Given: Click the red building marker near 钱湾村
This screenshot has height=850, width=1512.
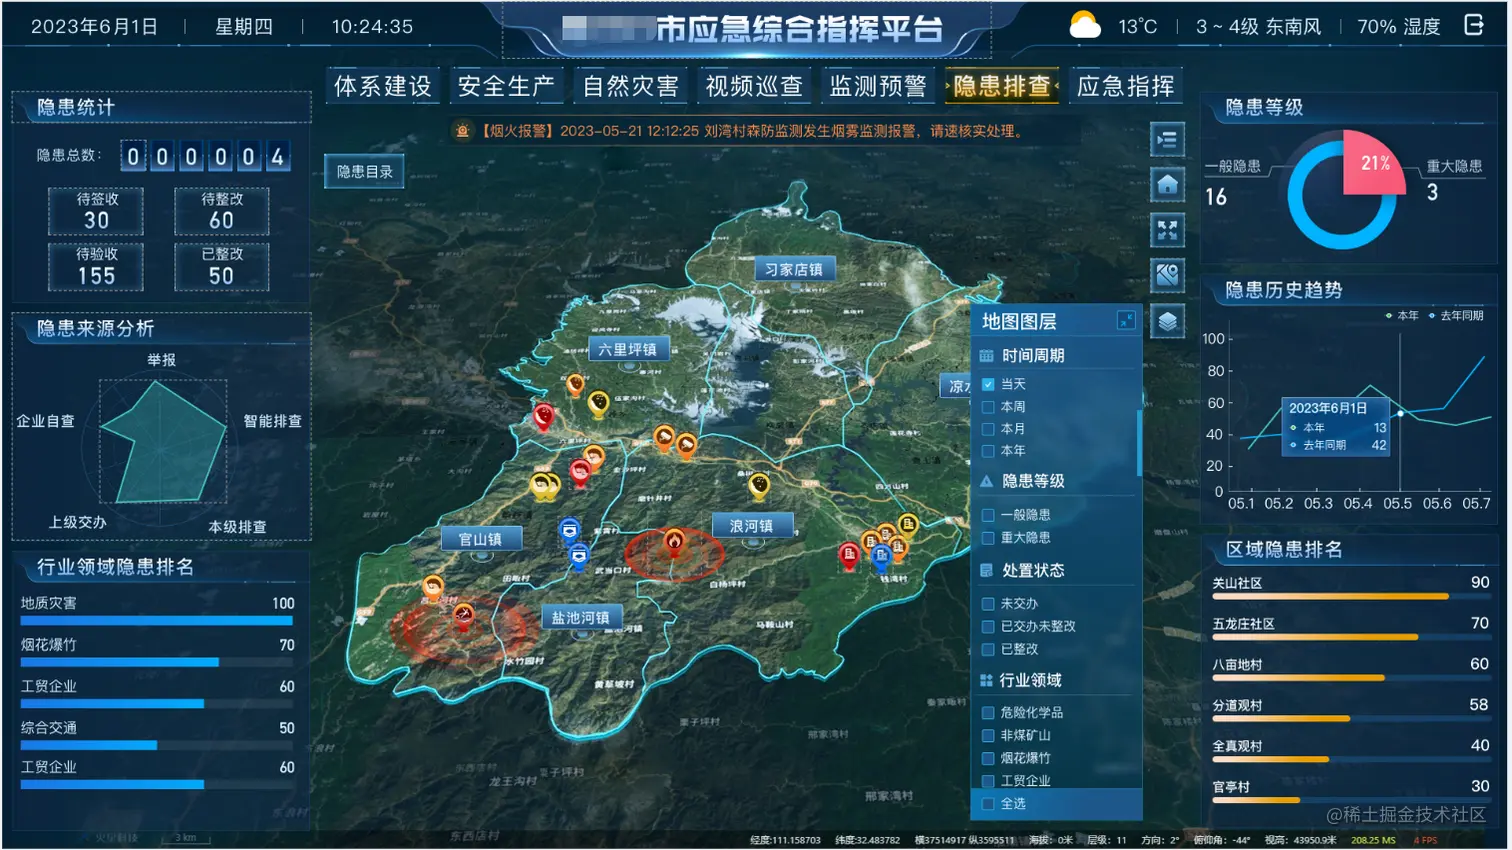Looking at the screenshot, I should 849,555.
